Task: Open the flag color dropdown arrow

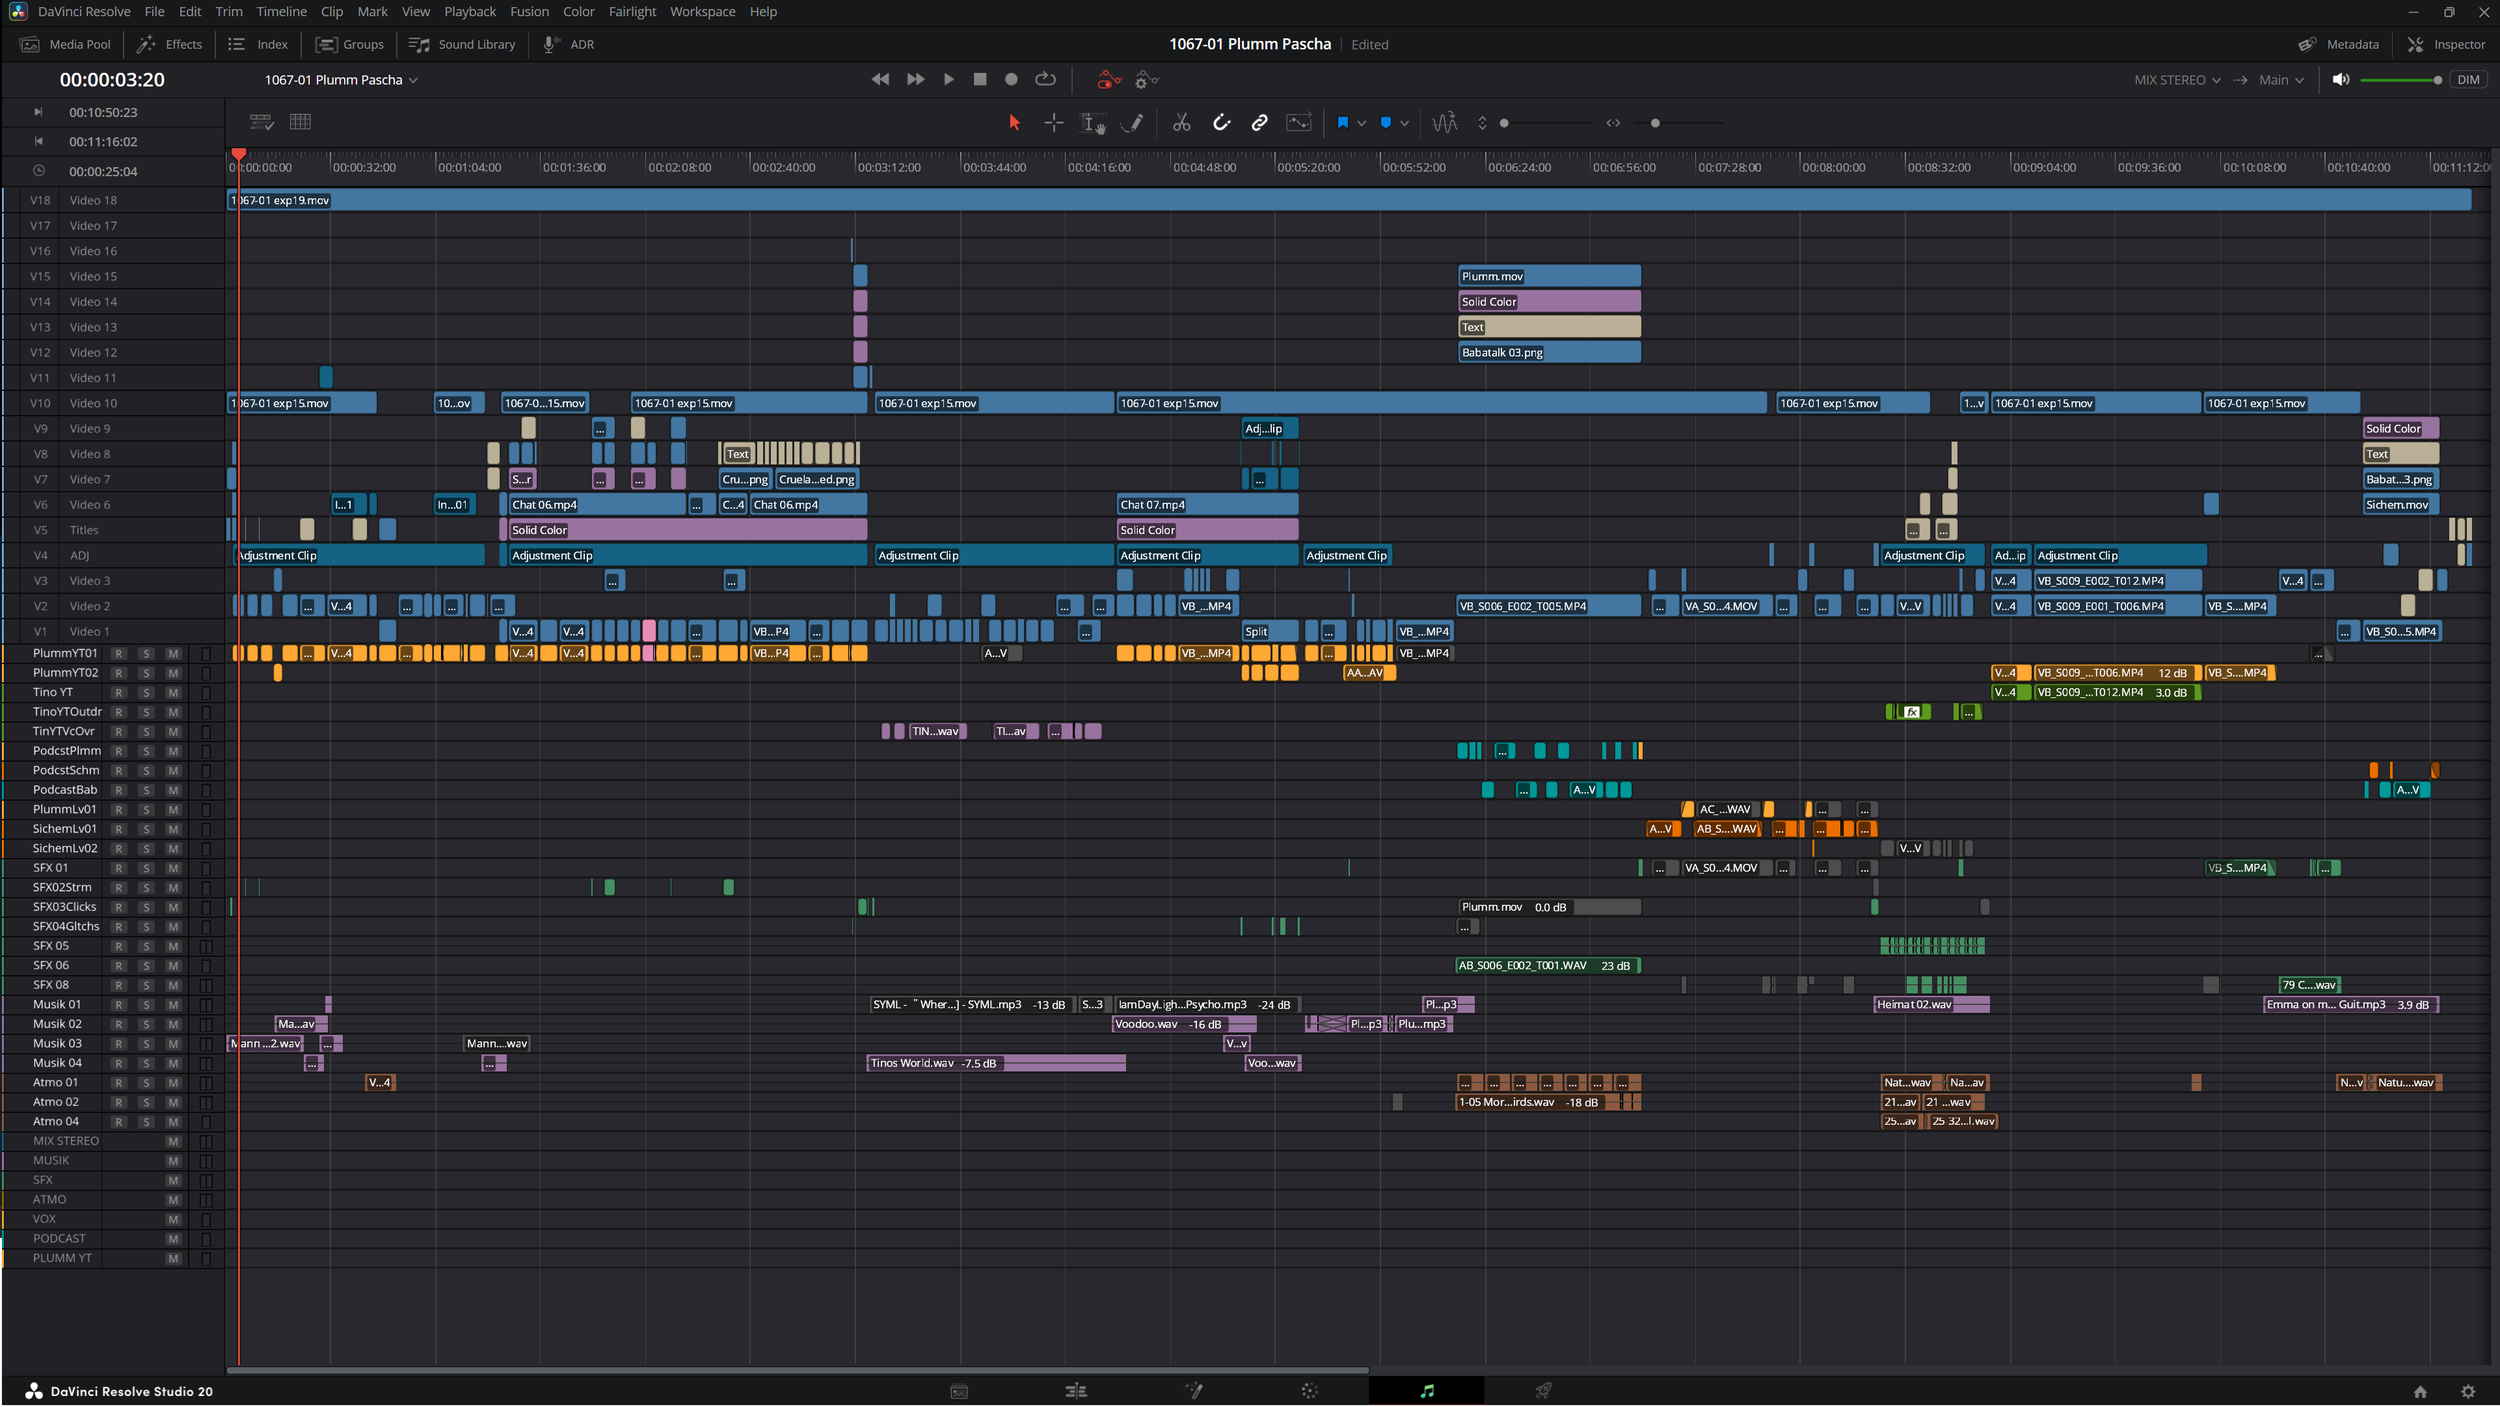Action: pyautogui.click(x=1361, y=123)
